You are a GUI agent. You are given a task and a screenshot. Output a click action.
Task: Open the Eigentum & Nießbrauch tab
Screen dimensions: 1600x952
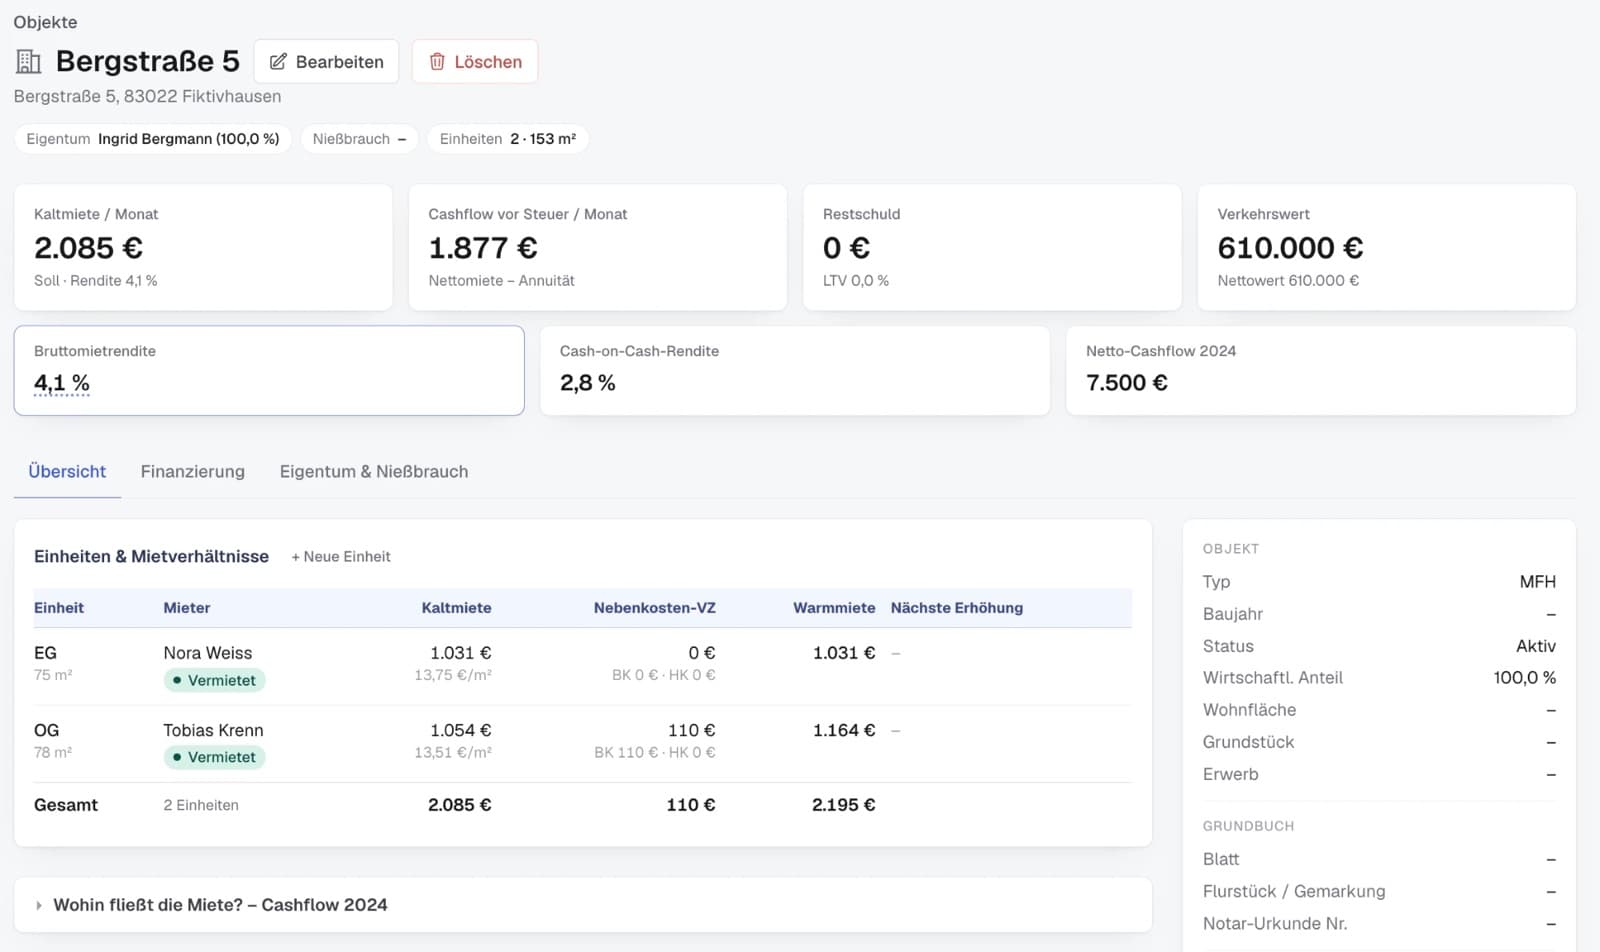[x=374, y=471]
